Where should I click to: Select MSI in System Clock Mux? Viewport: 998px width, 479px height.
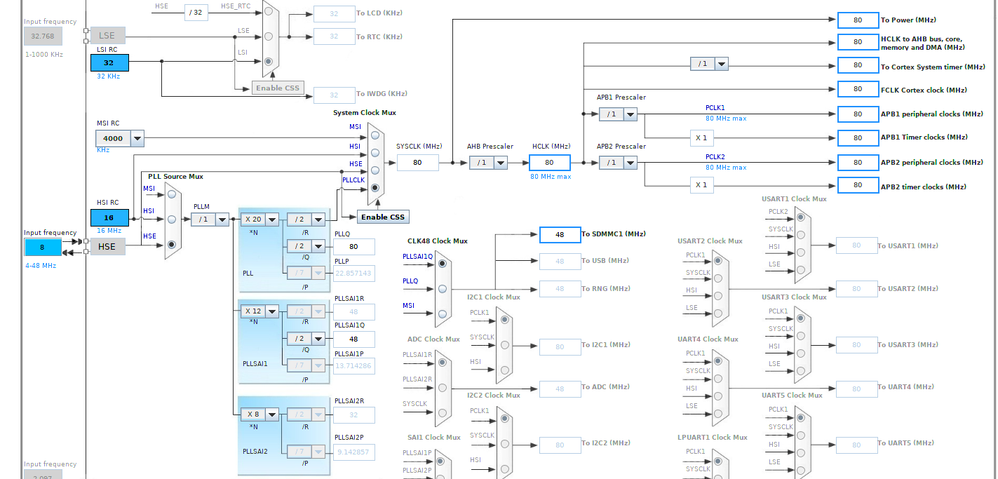pyautogui.click(x=375, y=137)
